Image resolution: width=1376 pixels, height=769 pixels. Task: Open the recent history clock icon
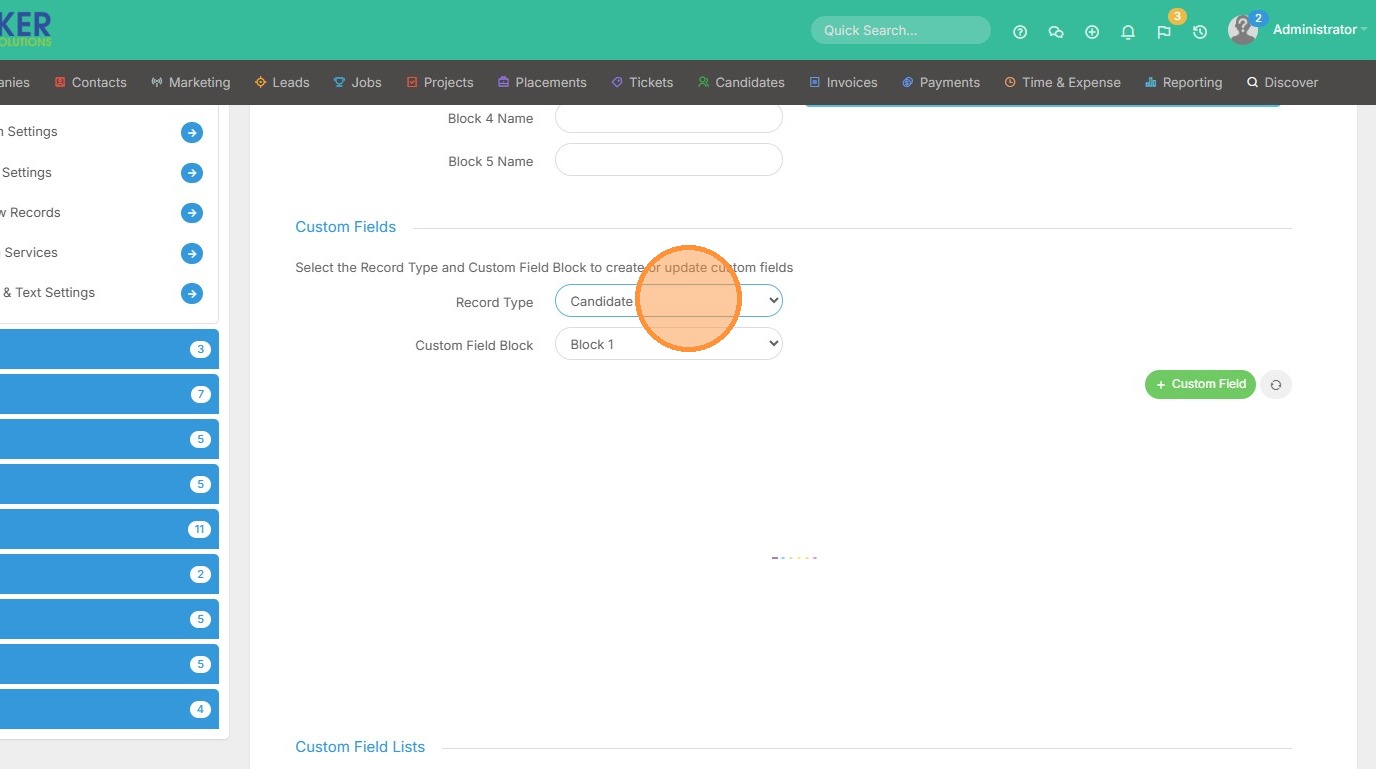1200,32
